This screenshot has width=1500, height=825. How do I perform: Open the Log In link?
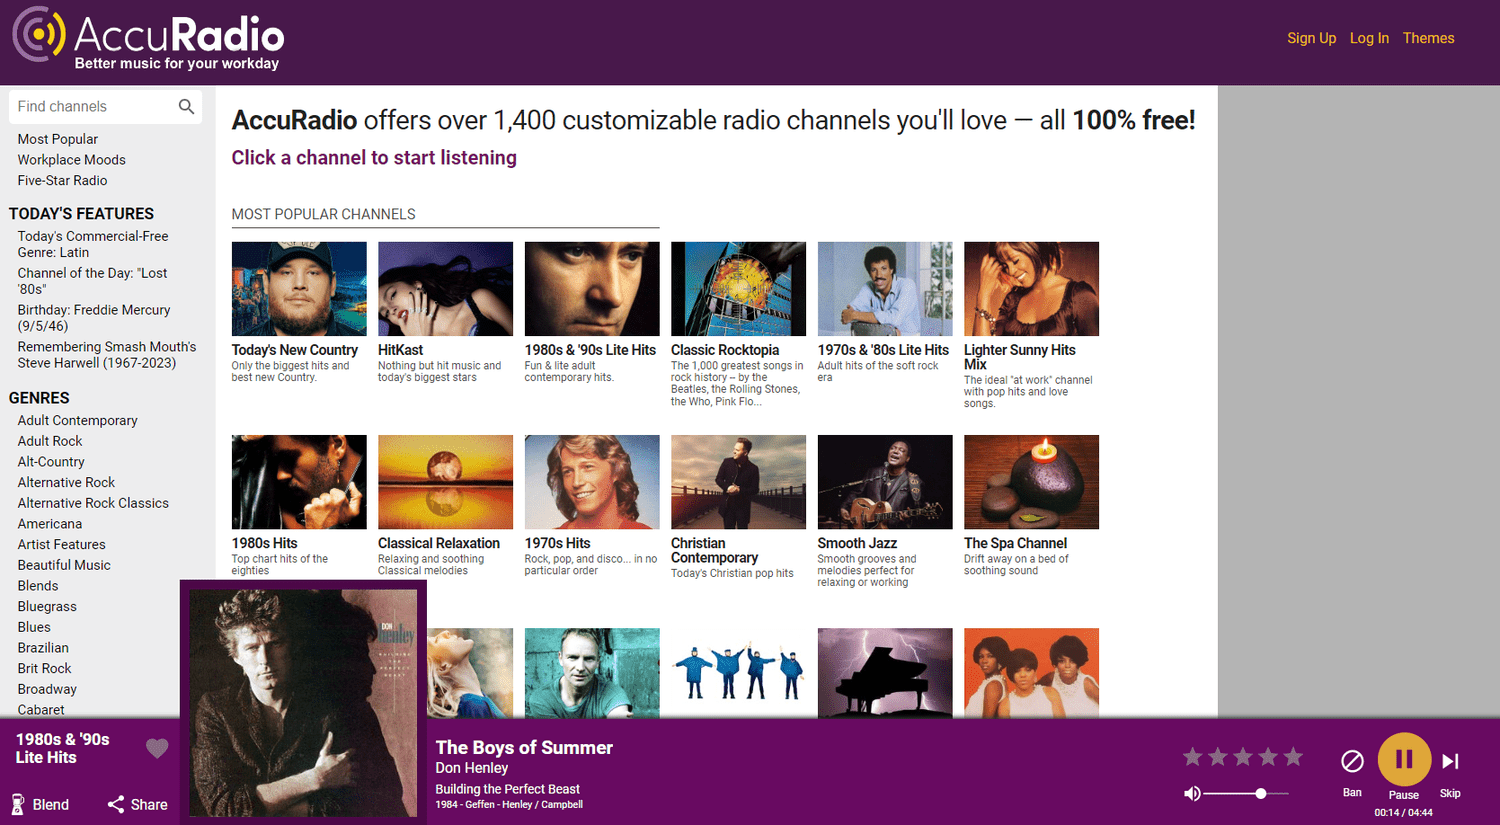[x=1369, y=38]
